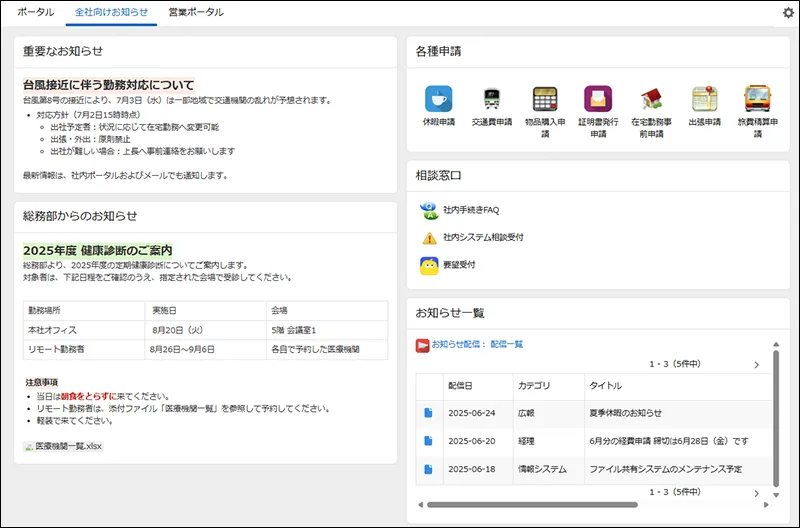Open the document icon on the 2025-06-18 row
Viewport: 800px width, 528px height.
click(x=428, y=469)
